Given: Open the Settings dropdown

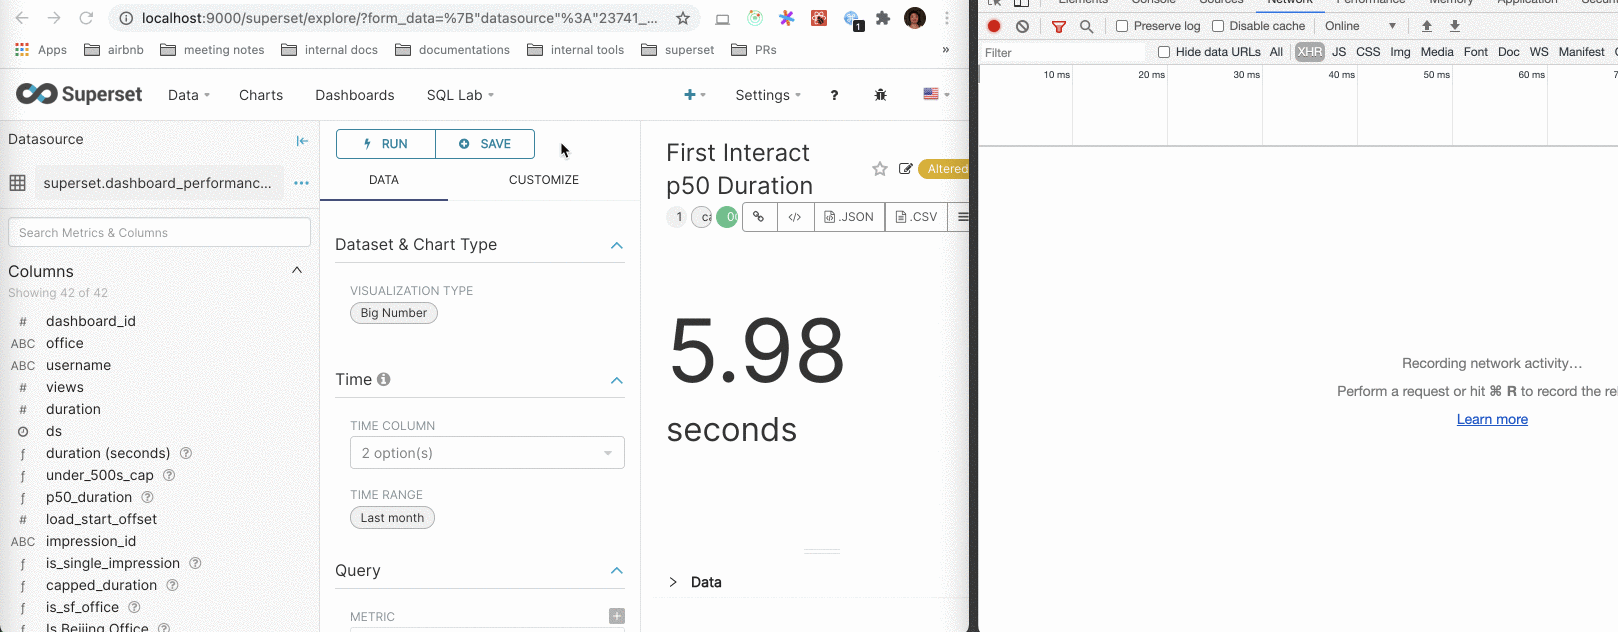Looking at the screenshot, I should click(x=768, y=95).
